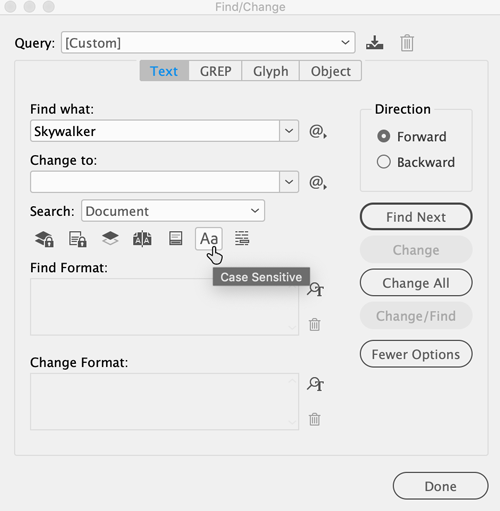Switch to the GREP tab
This screenshot has height=511, width=500.
click(x=216, y=71)
